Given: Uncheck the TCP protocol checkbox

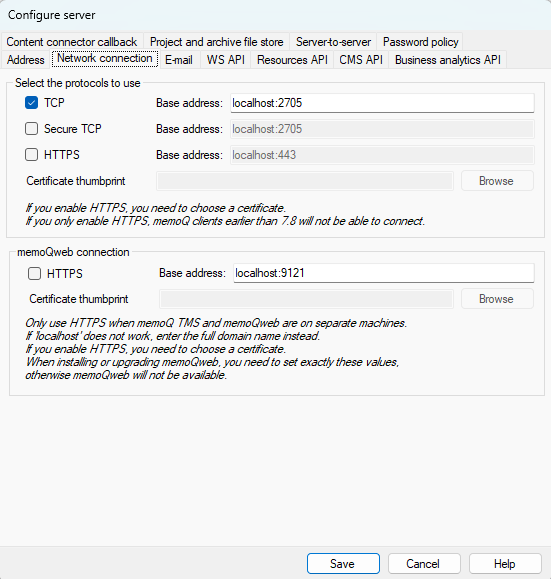Looking at the screenshot, I should click(31, 103).
